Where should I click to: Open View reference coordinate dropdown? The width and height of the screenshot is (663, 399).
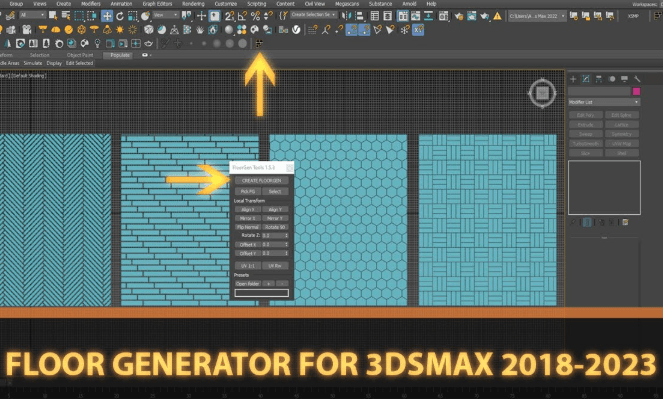coord(165,15)
